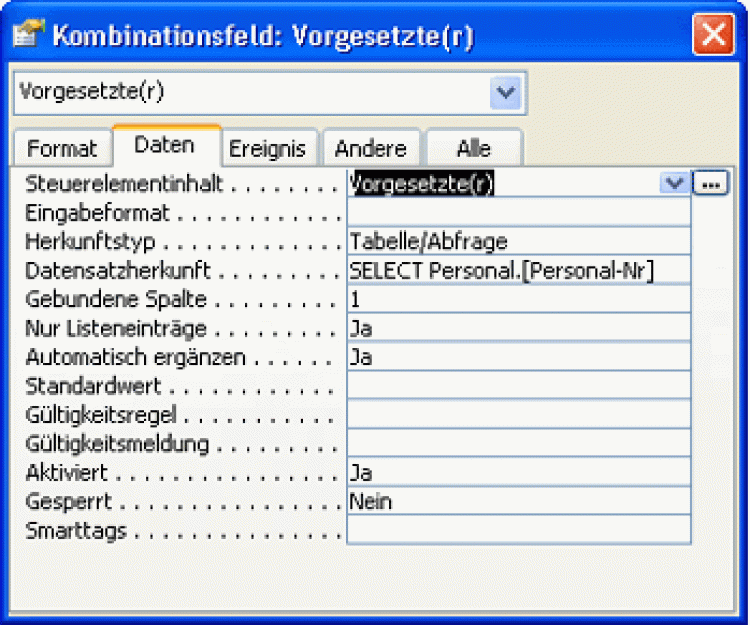Switch to the Format tab

62,149
